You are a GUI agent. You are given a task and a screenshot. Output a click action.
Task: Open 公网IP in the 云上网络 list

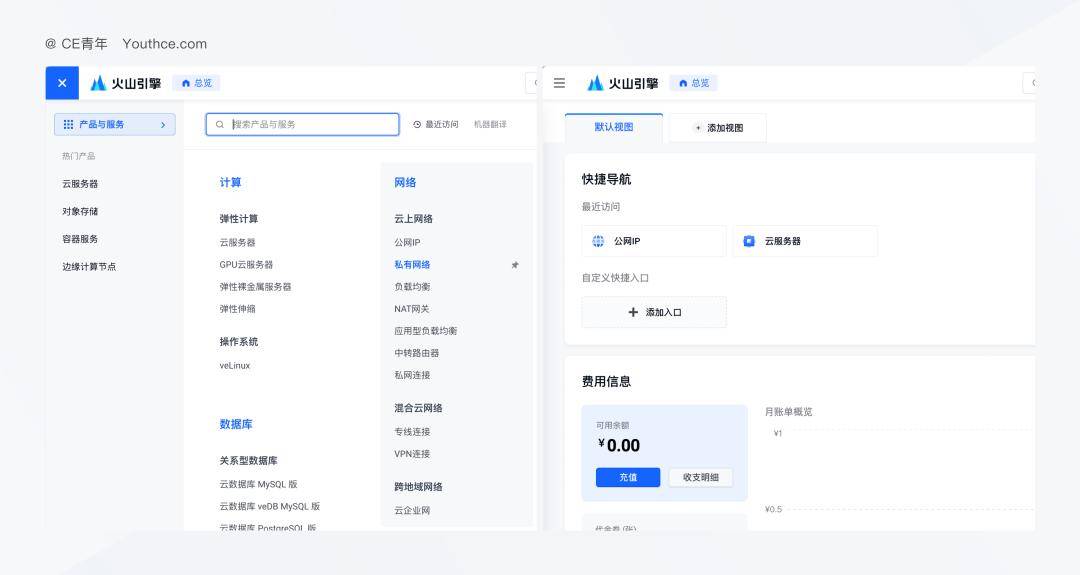click(407, 242)
